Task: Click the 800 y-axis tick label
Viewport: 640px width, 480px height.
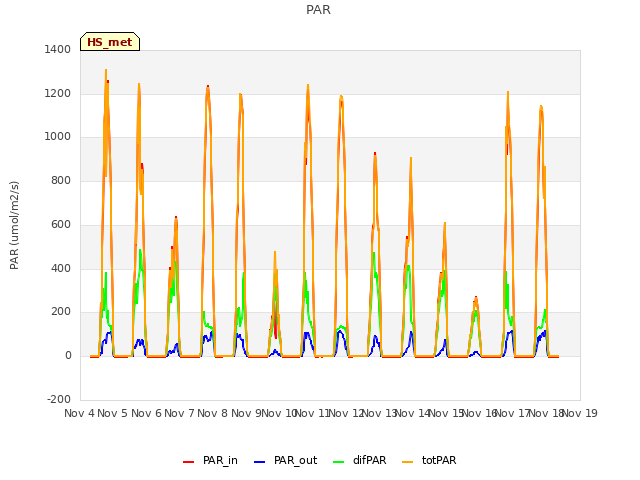Action: pyautogui.click(x=61, y=180)
